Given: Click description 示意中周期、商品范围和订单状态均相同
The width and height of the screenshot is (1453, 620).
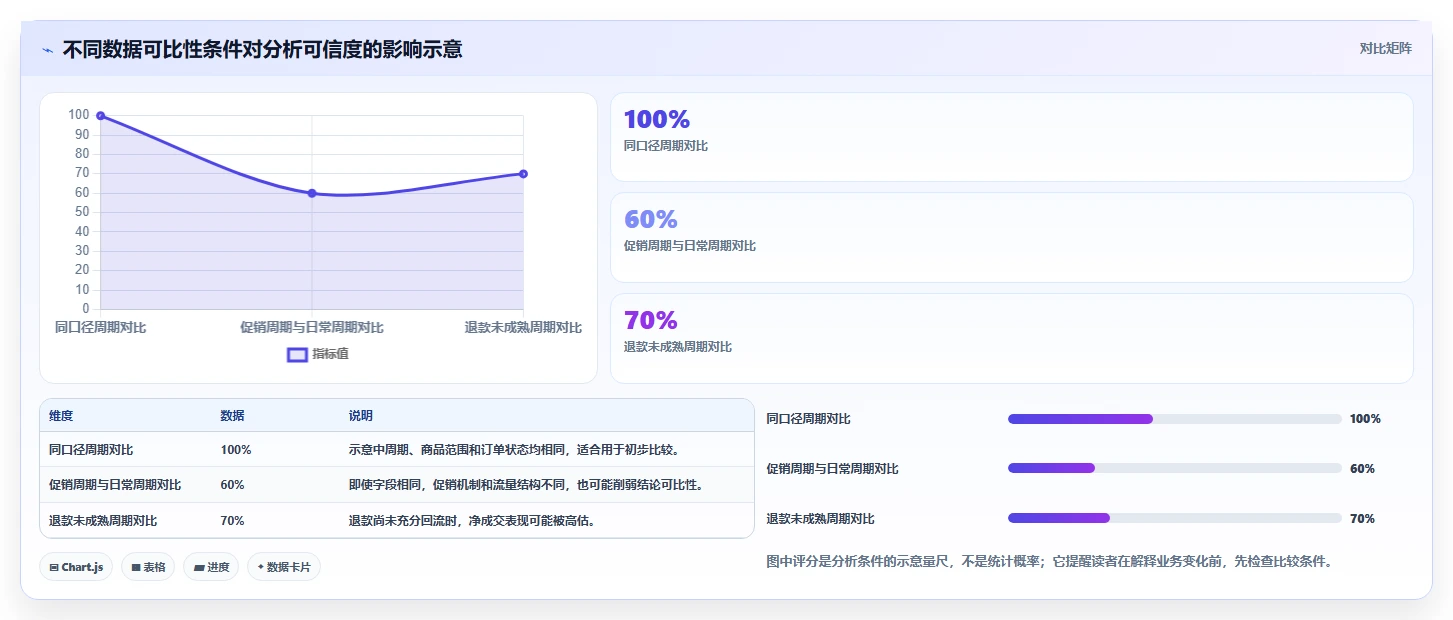Looking at the screenshot, I should tap(457, 450).
